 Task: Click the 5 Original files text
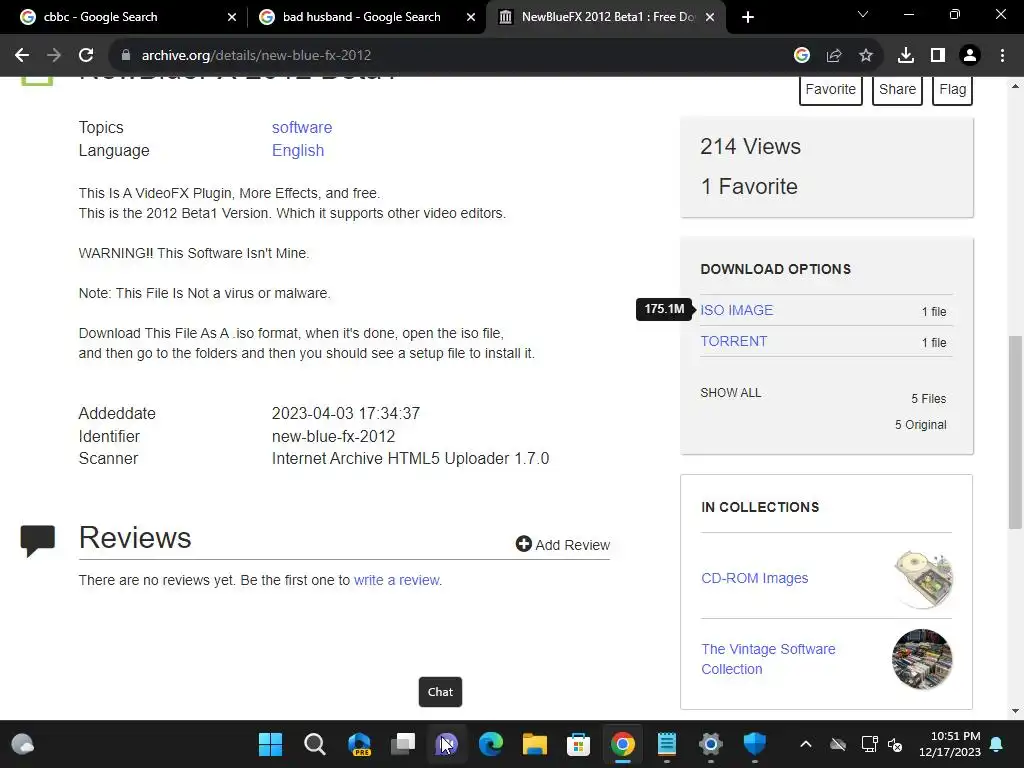[920, 424]
